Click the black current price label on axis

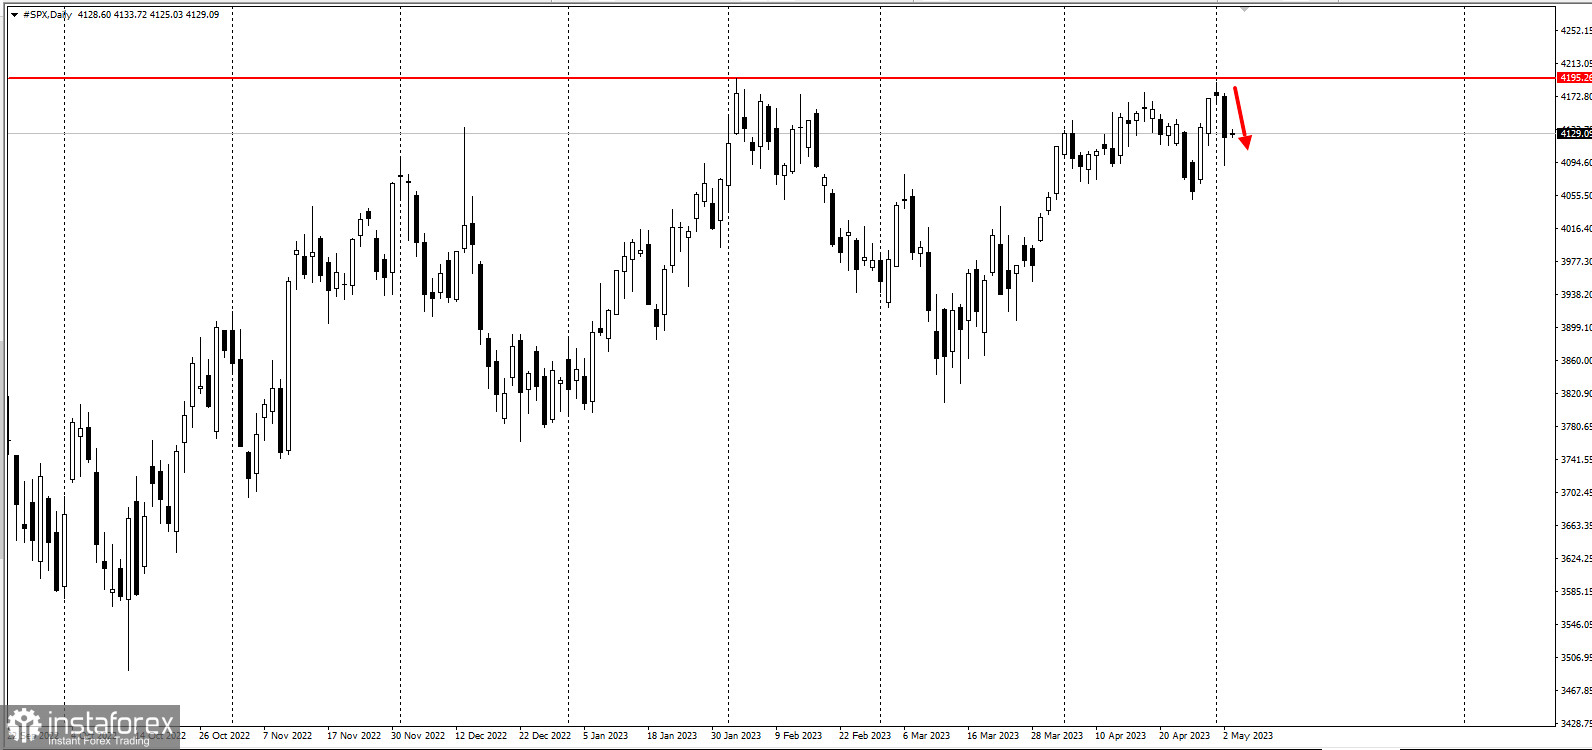(x=1574, y=133)
